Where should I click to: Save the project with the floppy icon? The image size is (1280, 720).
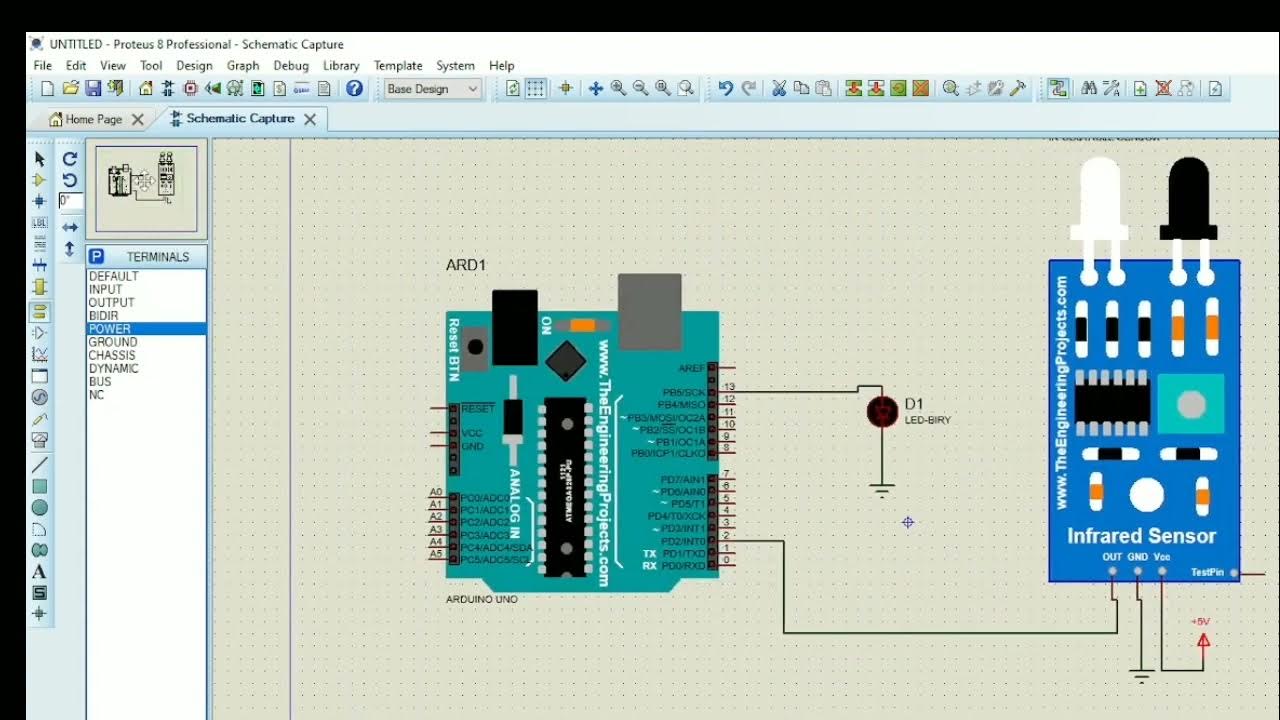tap(93, 89)
